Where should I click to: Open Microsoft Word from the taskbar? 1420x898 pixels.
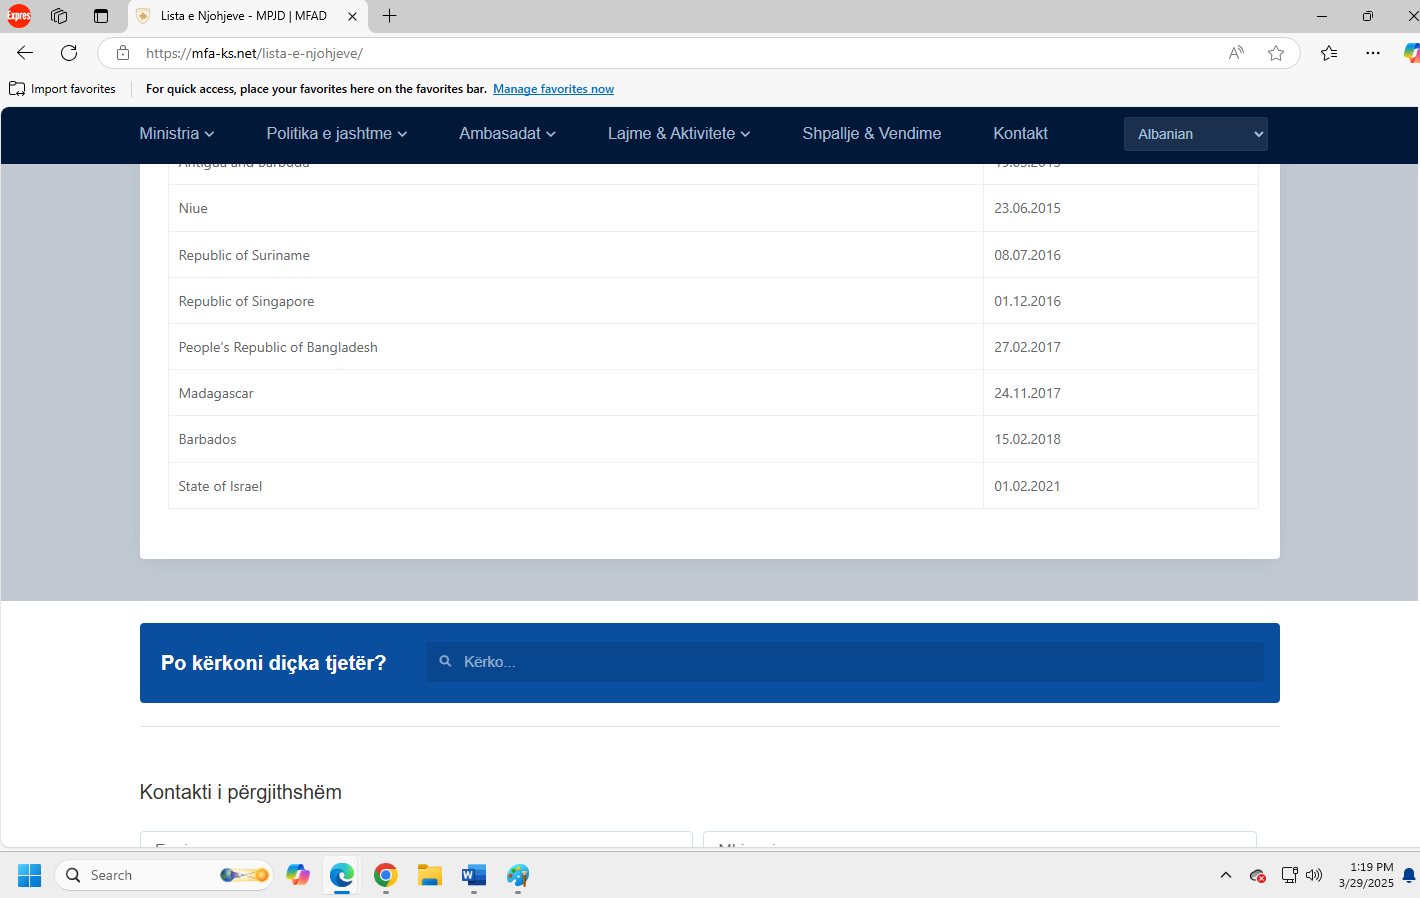(x=474, y=876)
